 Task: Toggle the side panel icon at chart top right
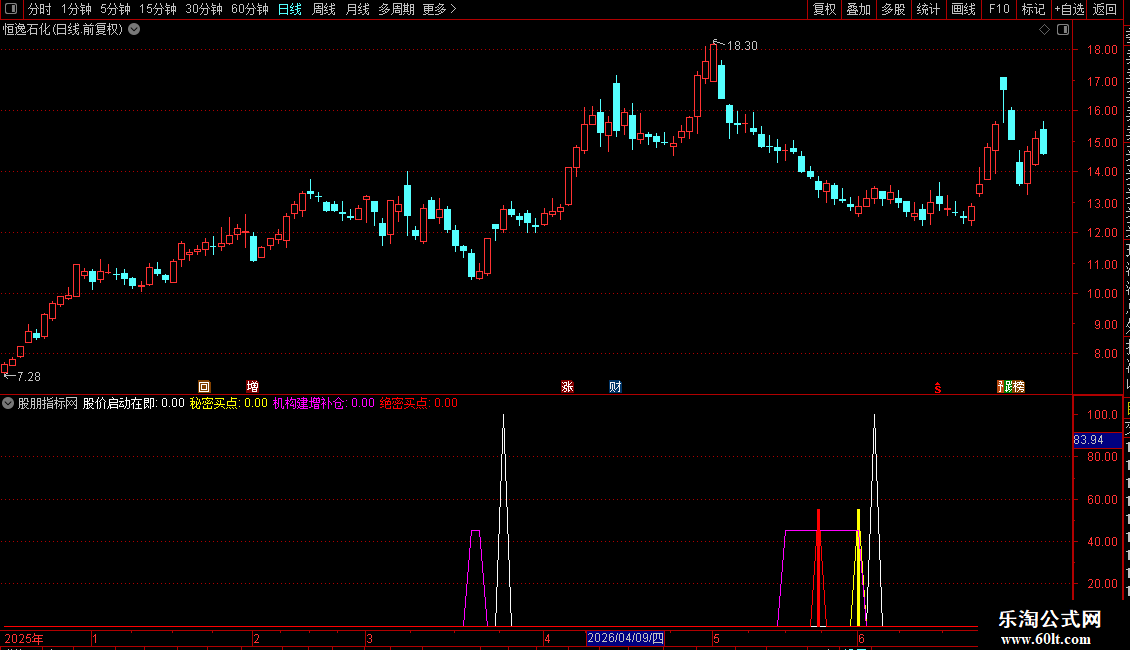click(x=1063, y=30)
